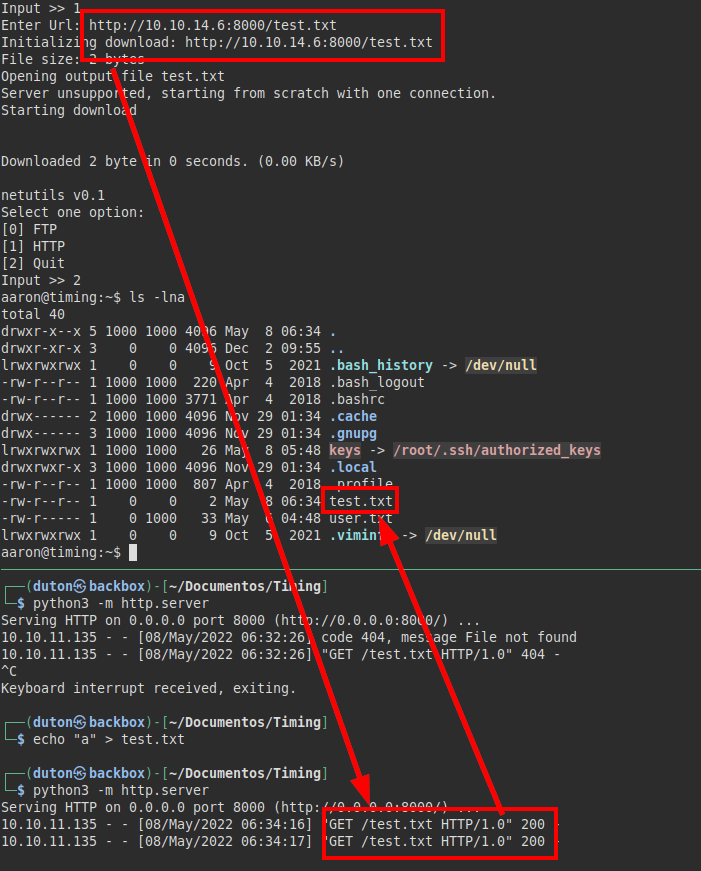Click the /root/.ssh/authorized_keys link target

[x=497, y=450]
